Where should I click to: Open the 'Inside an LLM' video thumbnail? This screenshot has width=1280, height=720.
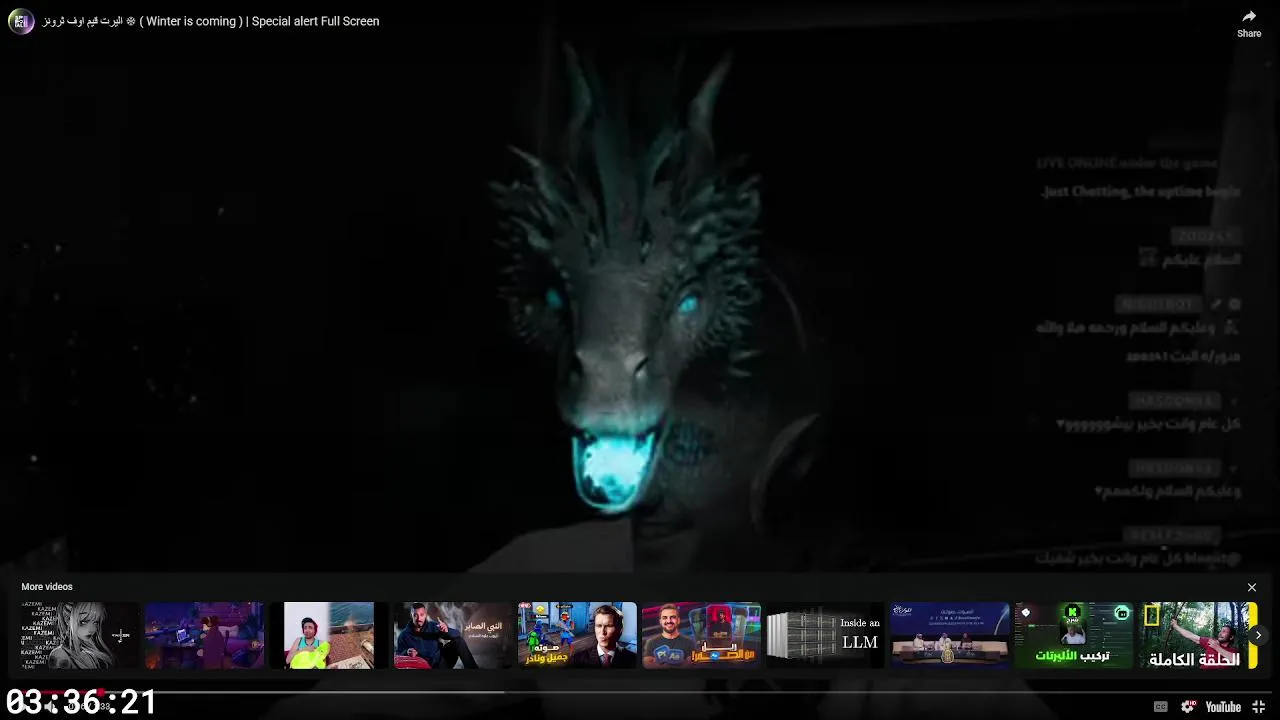click(x=826, y=635)
